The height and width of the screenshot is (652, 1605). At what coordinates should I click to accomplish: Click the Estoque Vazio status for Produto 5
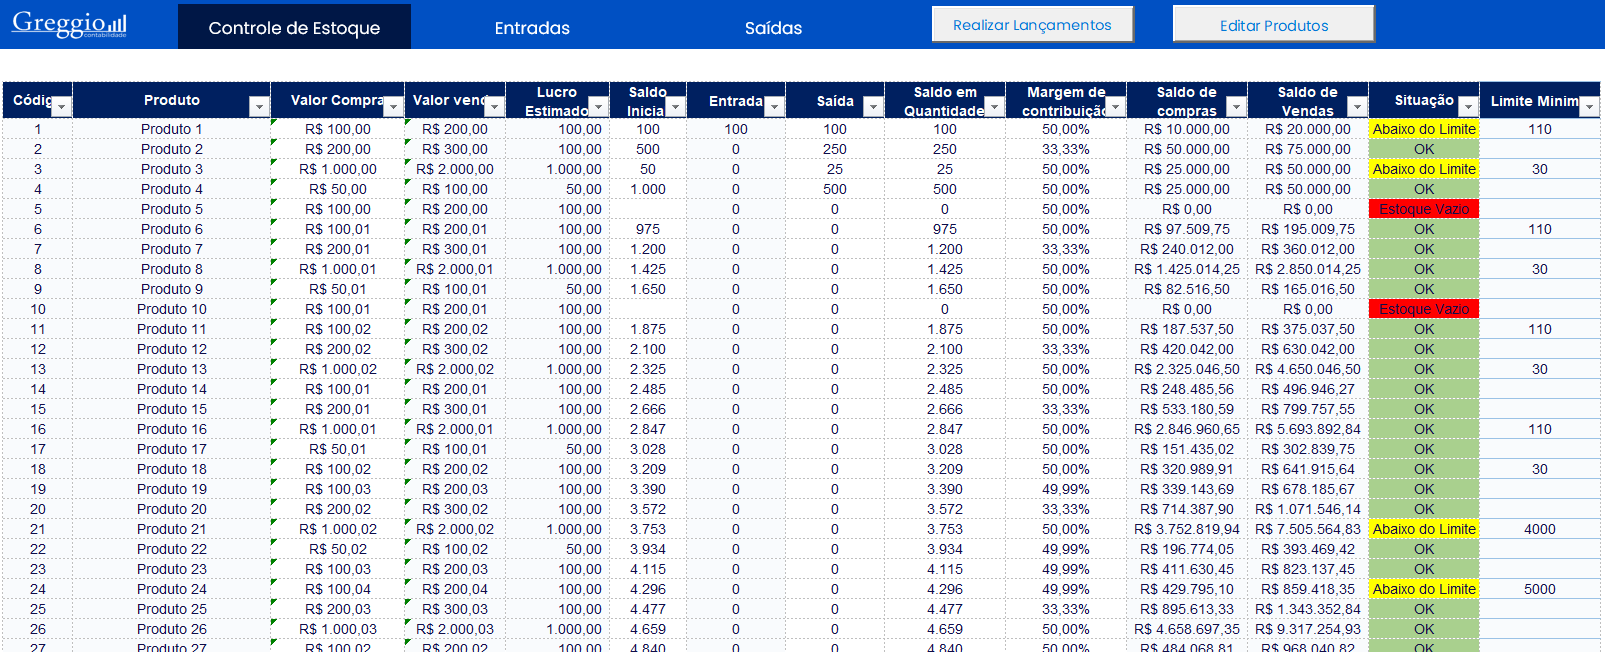1424,209
